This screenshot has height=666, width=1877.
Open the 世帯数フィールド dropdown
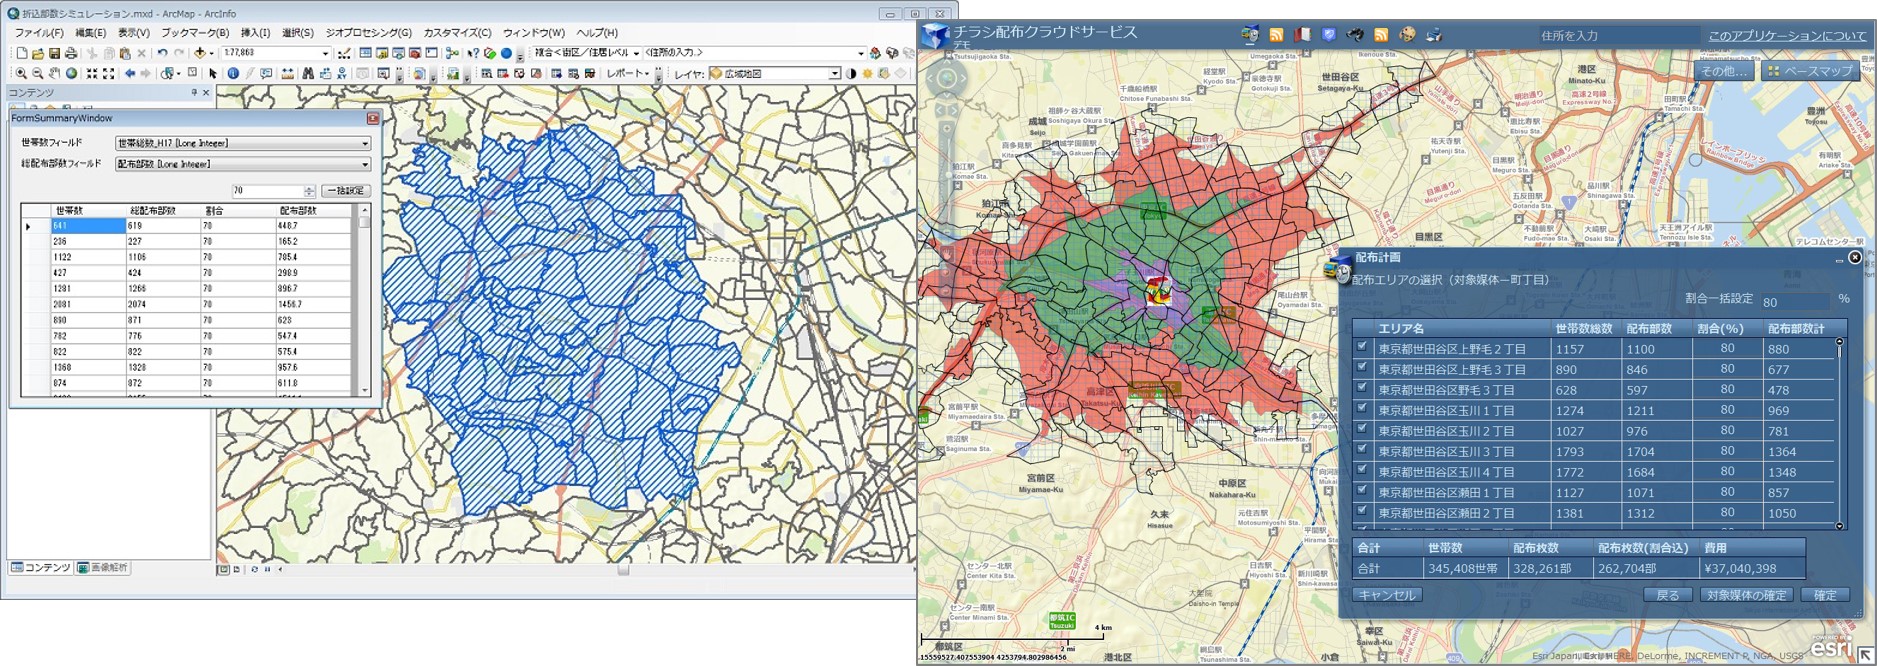364,143
